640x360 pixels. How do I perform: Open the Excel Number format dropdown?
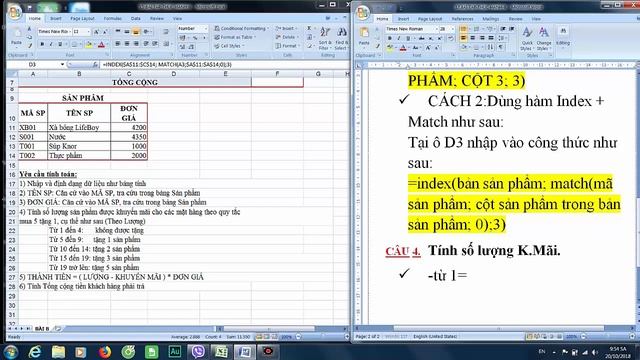pos(206,29)
